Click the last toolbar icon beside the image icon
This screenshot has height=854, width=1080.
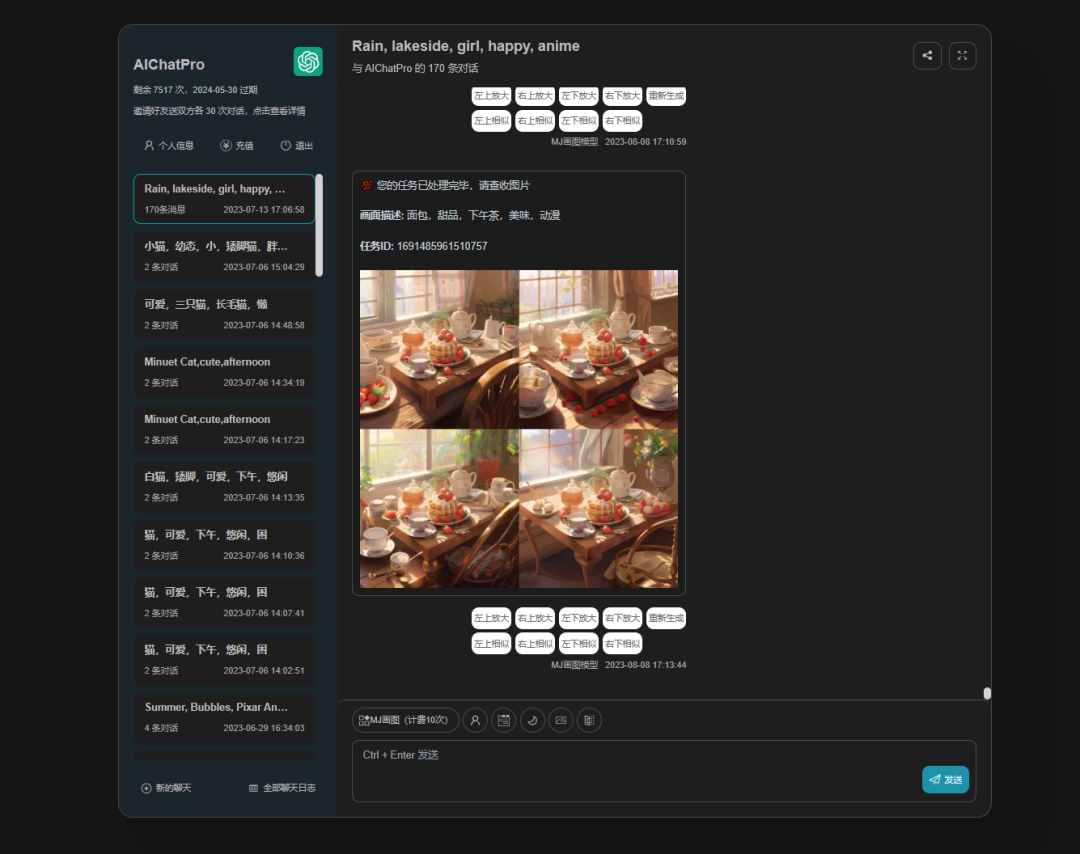coord(589,720)
